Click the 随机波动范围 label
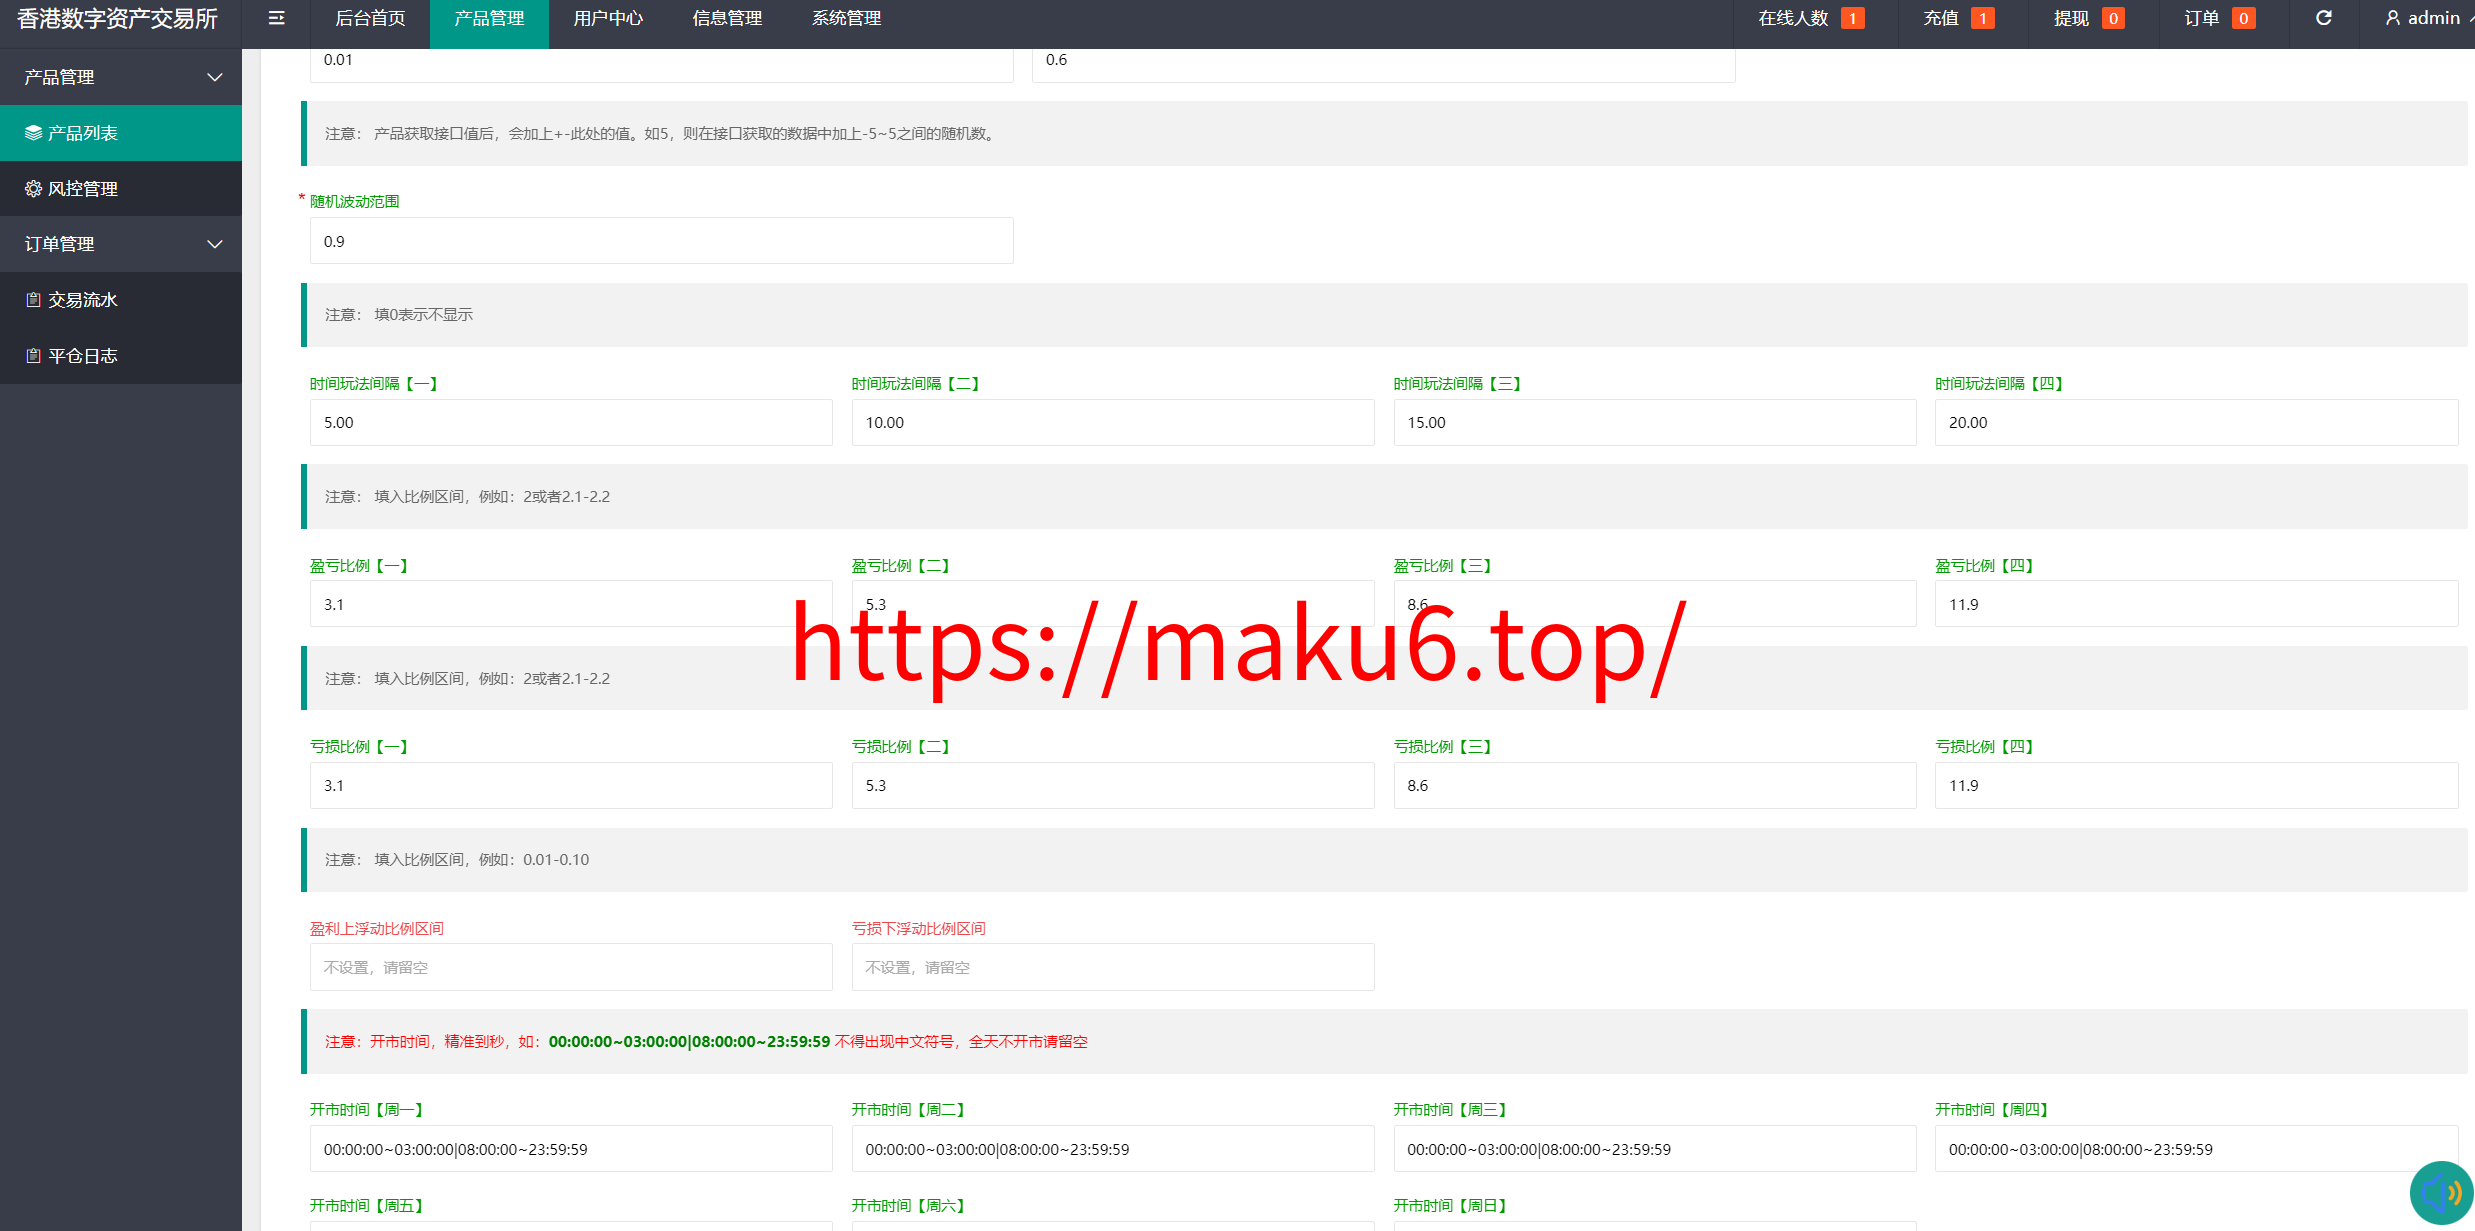Screen dimensions: 2475x1231 (354, 201)
